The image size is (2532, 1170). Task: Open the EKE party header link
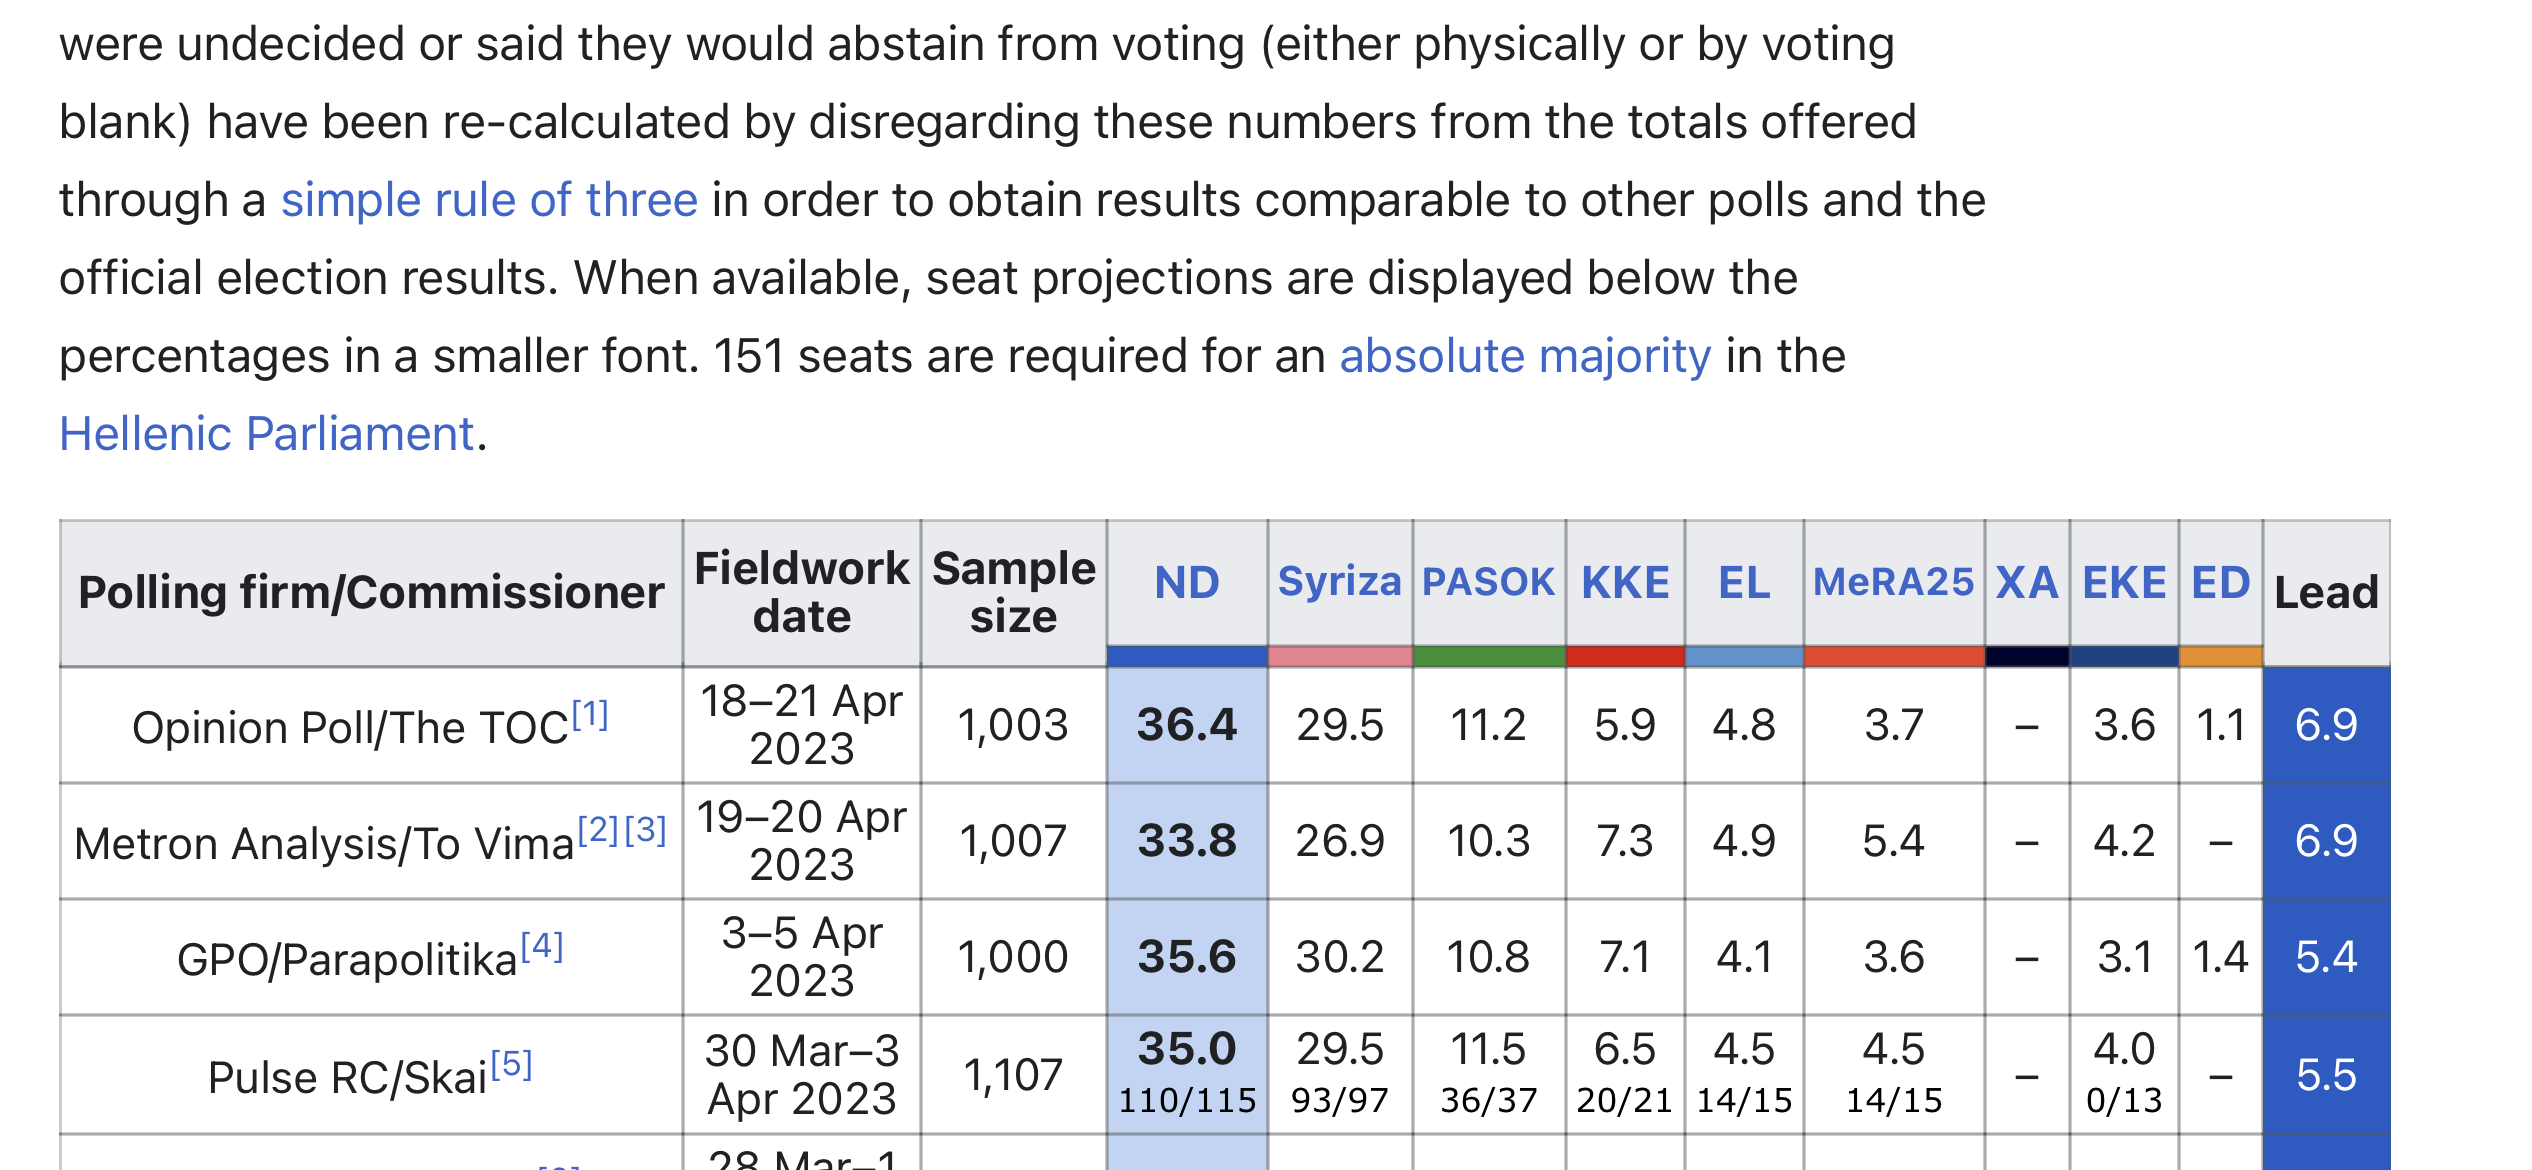[2124, 582]
